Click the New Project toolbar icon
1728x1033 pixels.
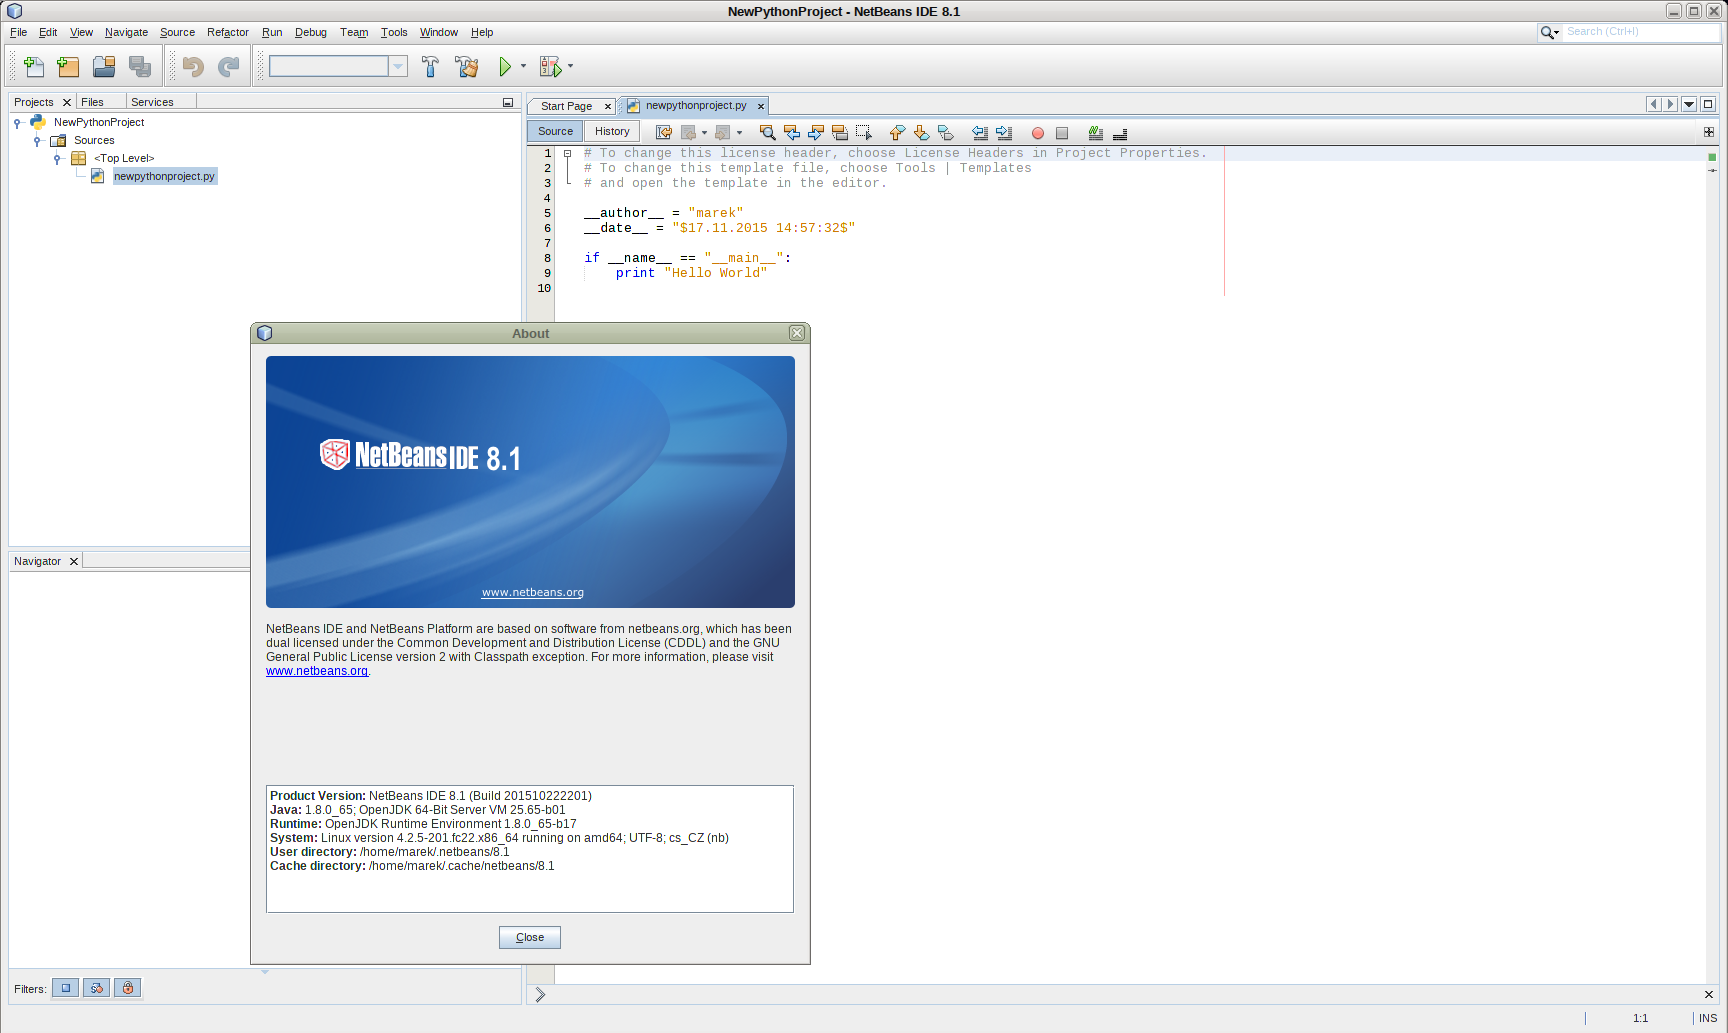click(x=68, y=67)
